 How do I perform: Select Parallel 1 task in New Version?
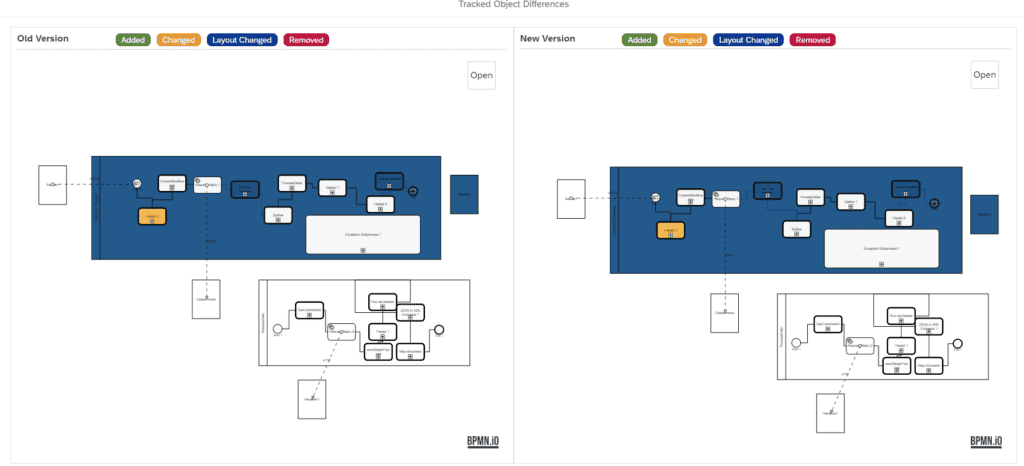click(901, 345)
